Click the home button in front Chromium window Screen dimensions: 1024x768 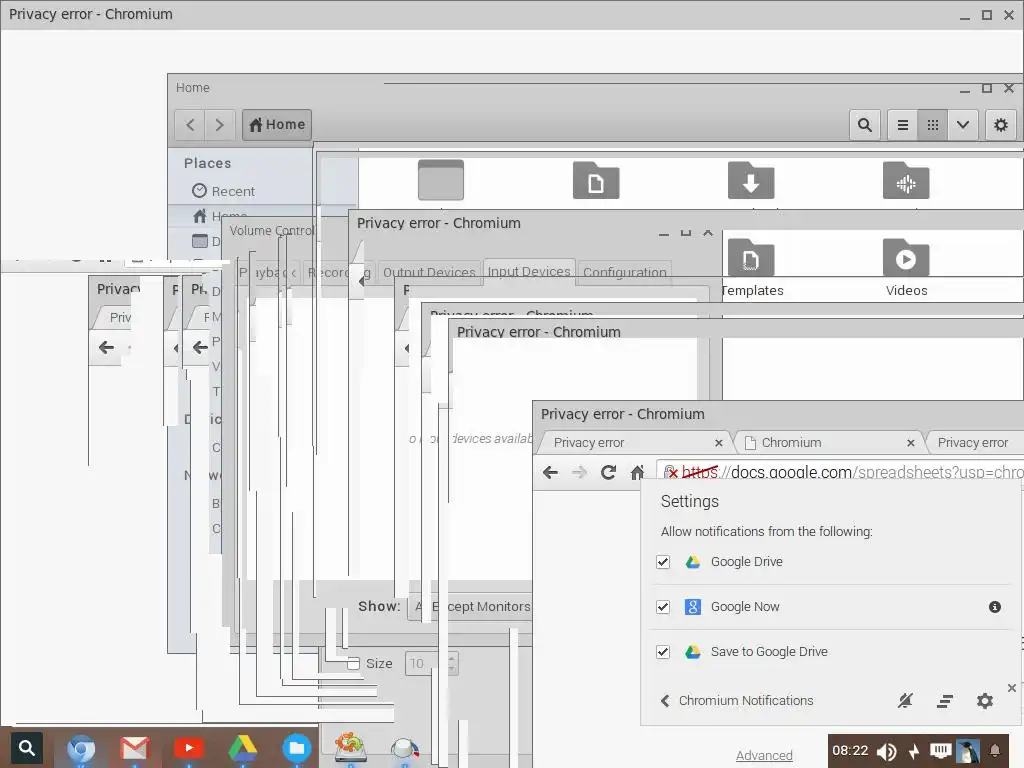[x=637, y=472]
